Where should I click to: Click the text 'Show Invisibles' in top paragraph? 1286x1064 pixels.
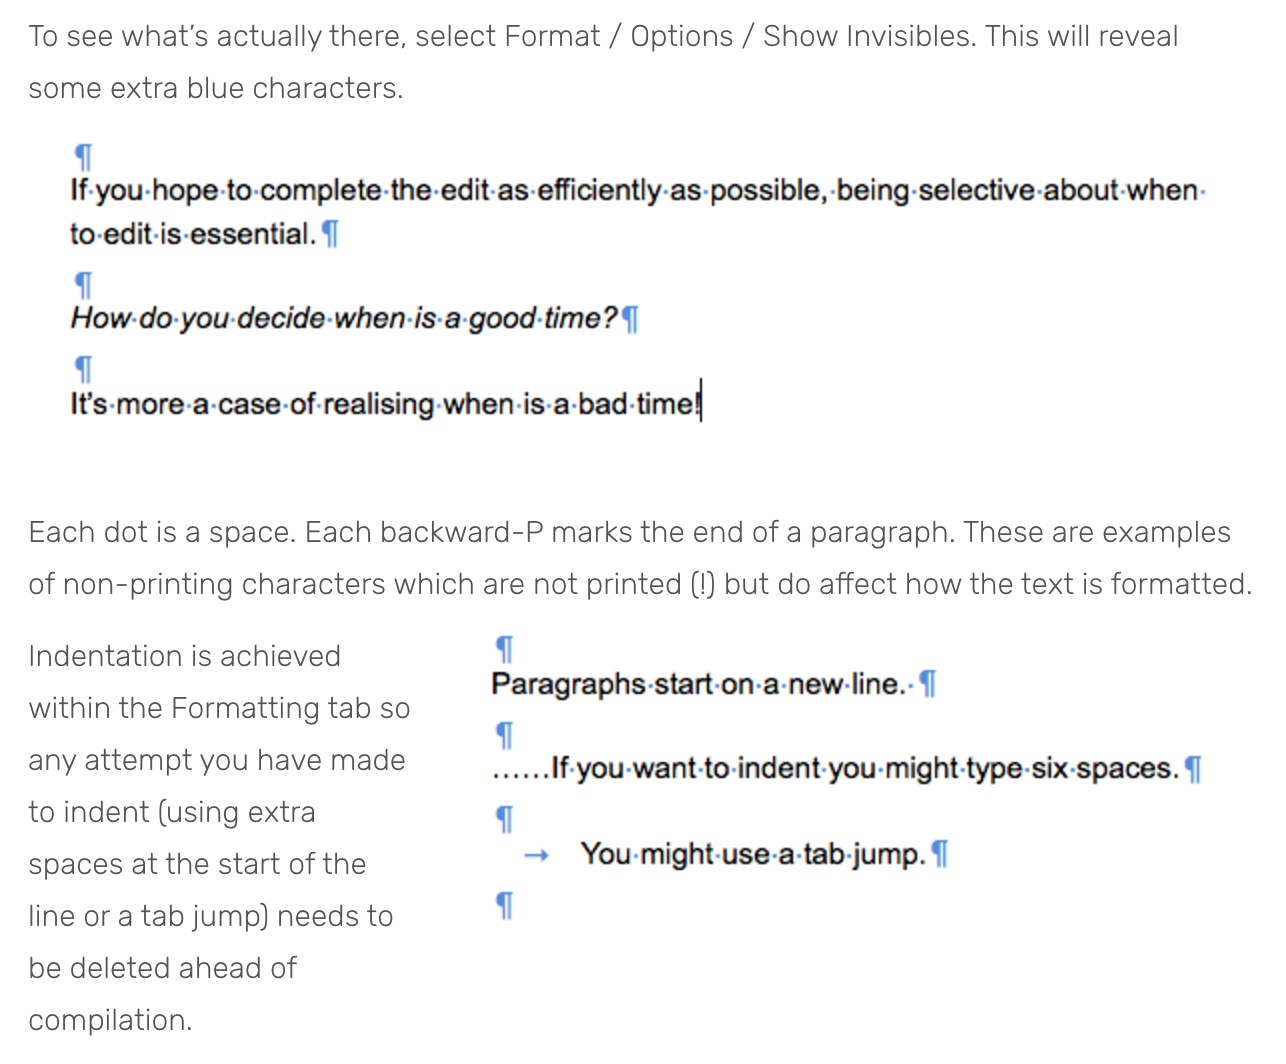pos(867,36)
